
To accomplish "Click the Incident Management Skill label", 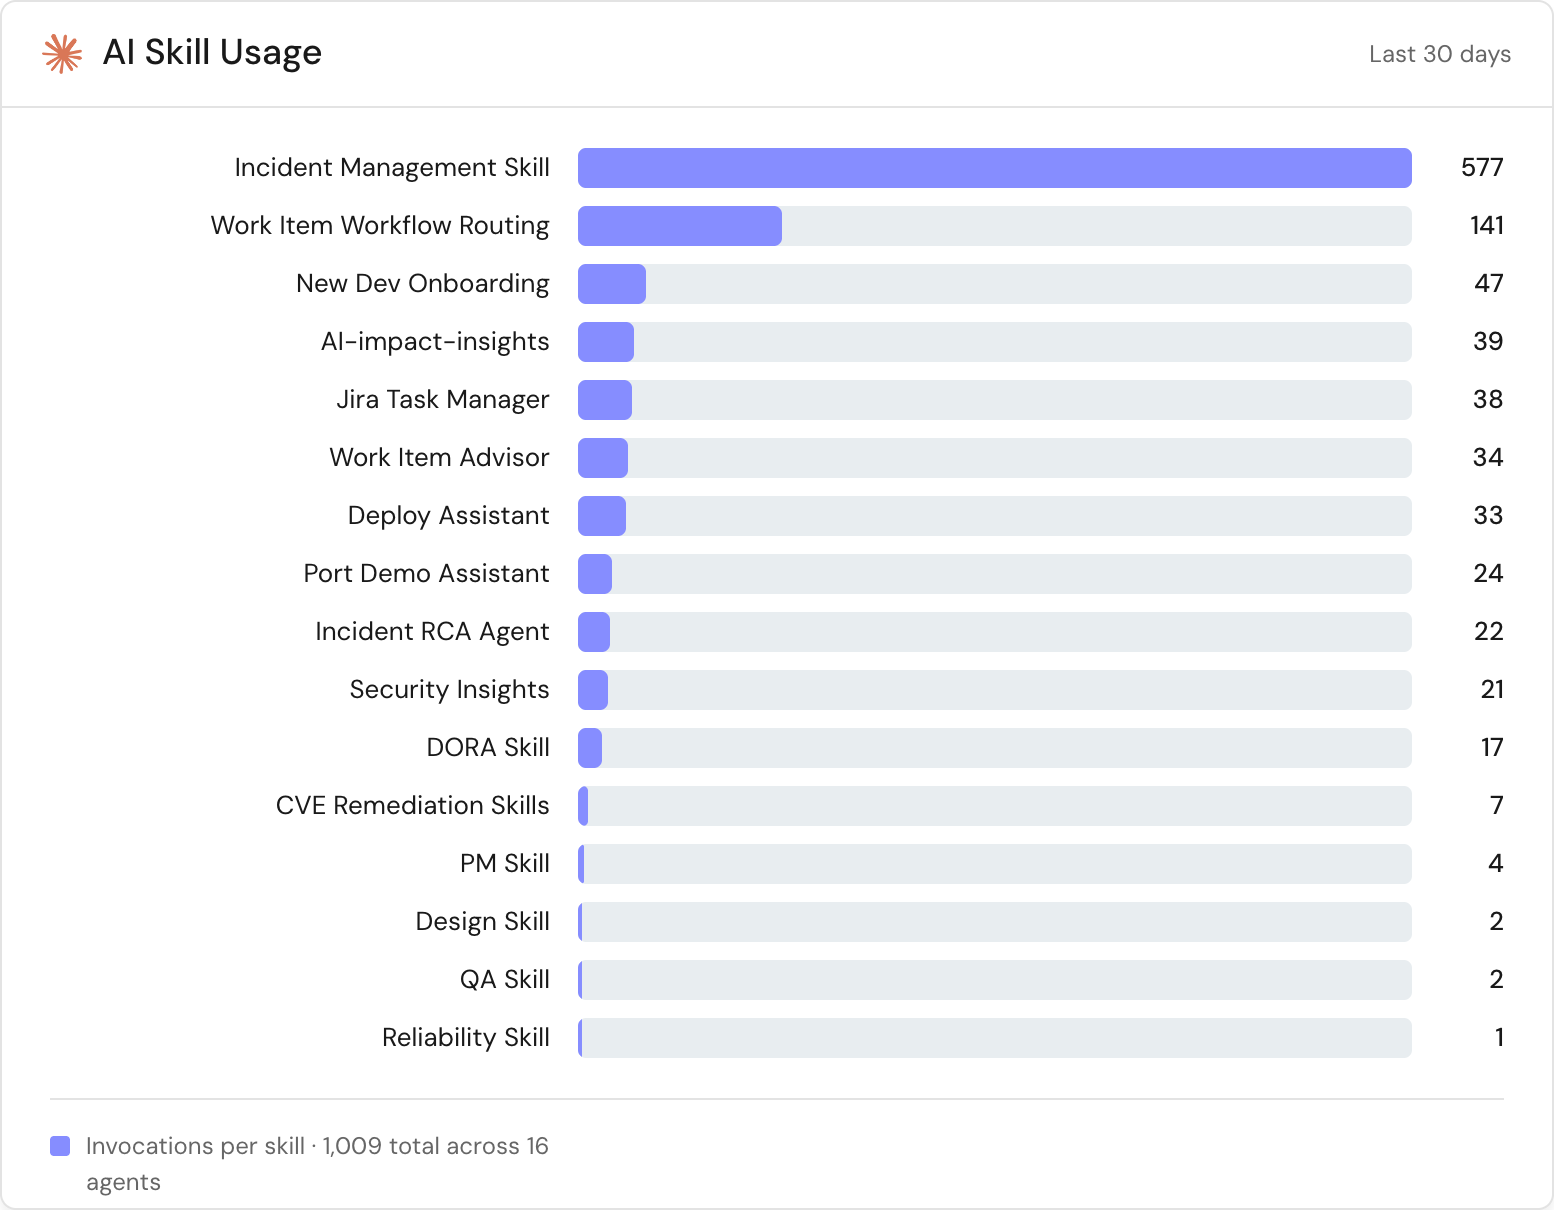I will click(392, 168).
